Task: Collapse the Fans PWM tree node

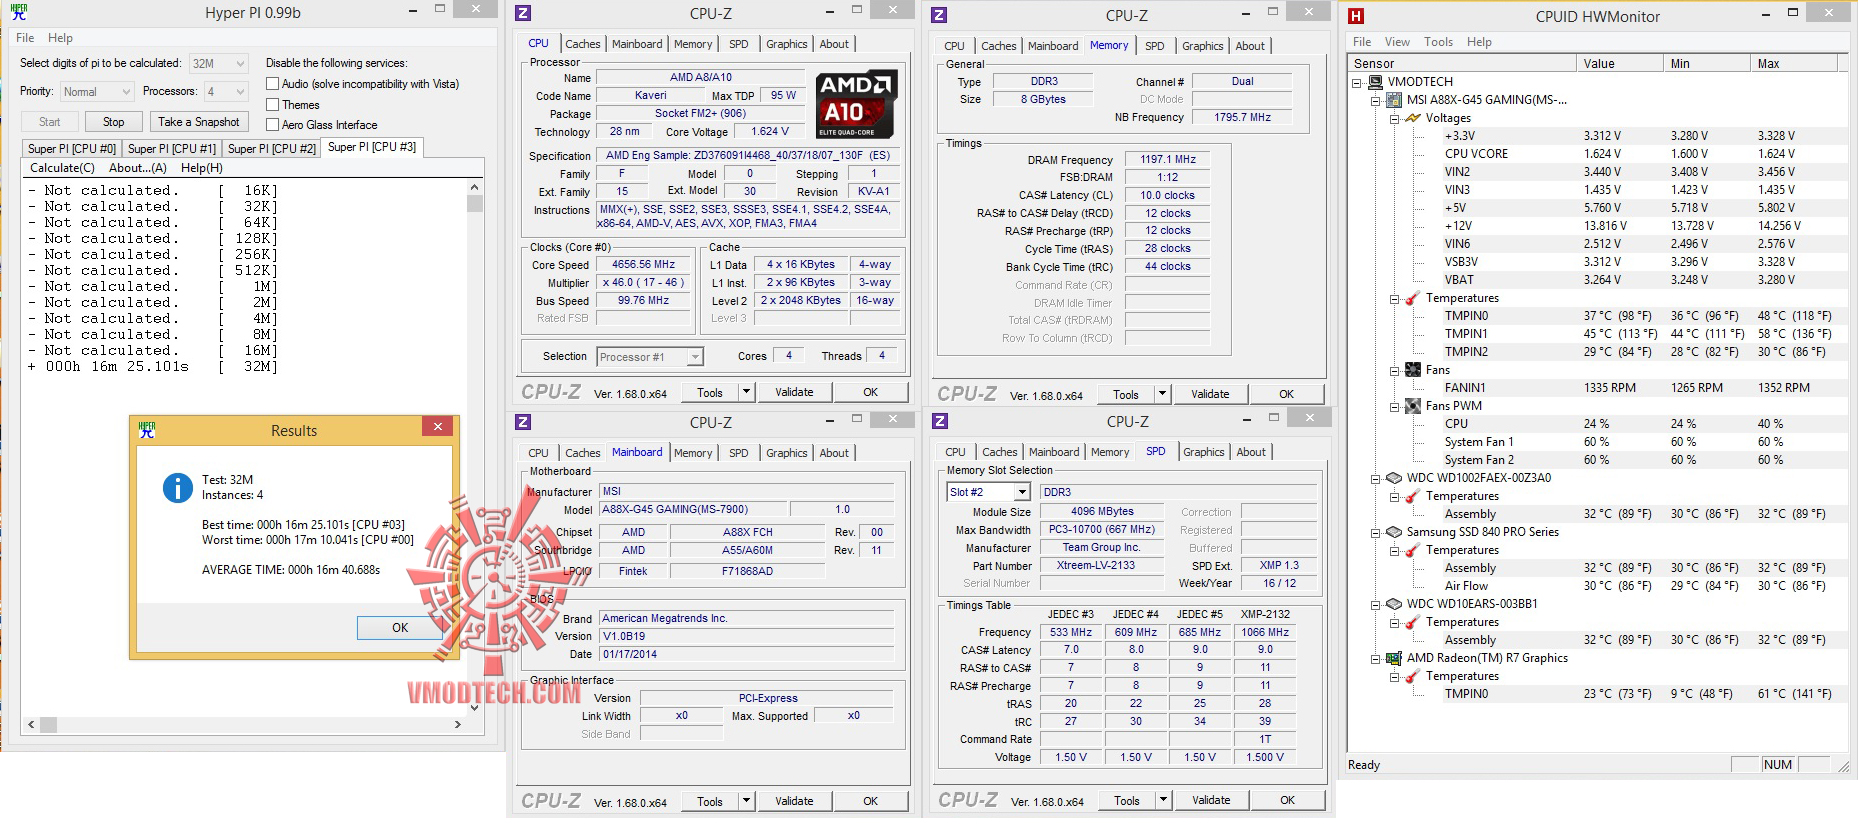Action: (x=1394, y=406)
